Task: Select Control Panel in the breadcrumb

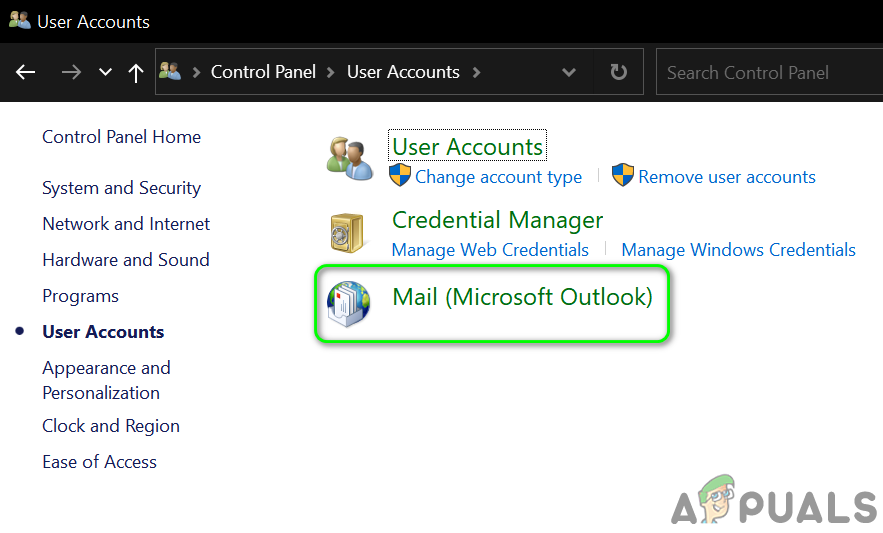Action: tap(263, 72)
